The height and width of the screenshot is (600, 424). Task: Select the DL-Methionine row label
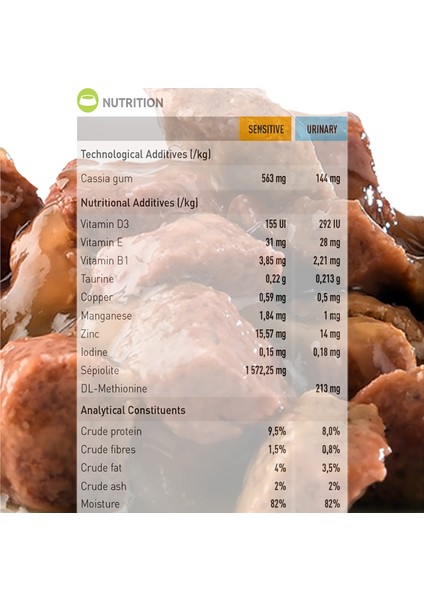114,389
